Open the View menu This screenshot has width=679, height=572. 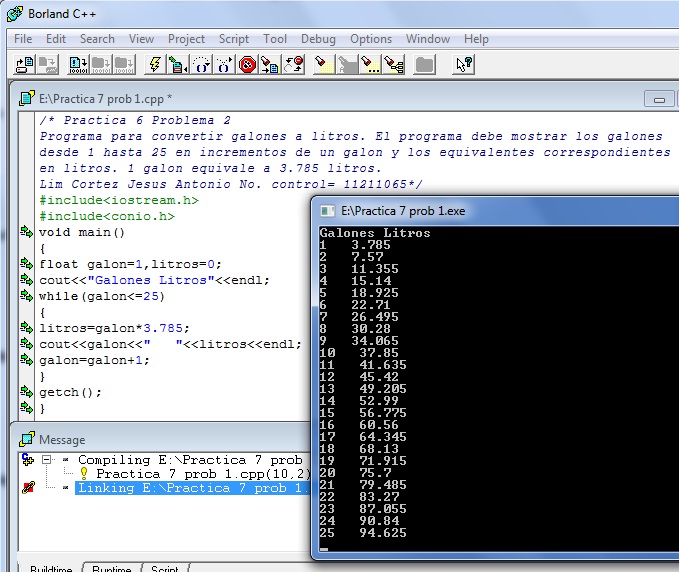(x=141, y=39)
